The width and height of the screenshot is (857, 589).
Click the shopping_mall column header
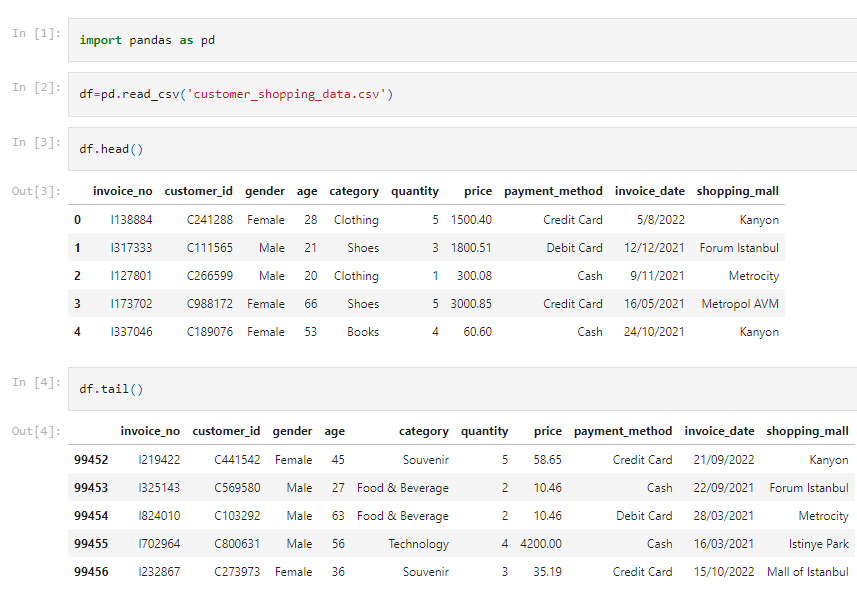738,190
